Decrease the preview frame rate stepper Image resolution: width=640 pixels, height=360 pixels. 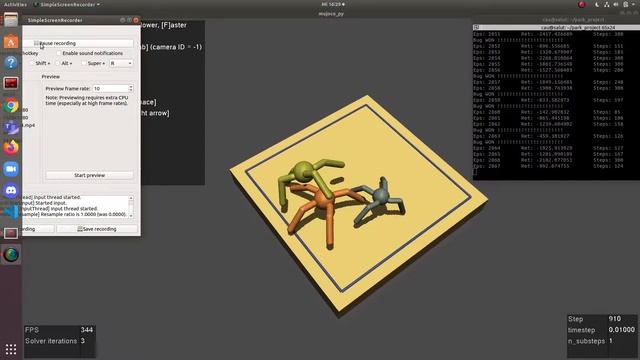131,90
